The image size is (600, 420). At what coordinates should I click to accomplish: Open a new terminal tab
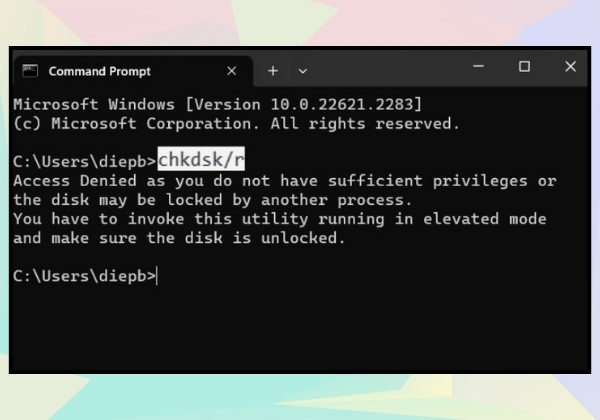click(273, 71)
